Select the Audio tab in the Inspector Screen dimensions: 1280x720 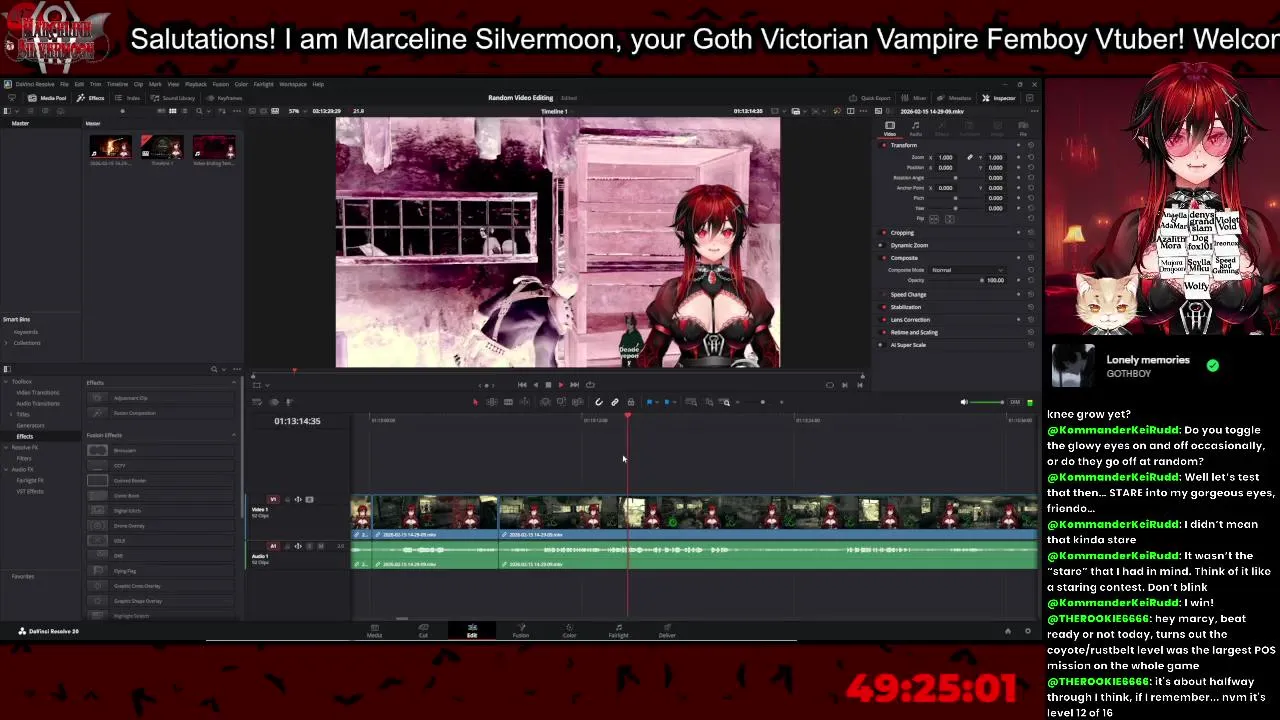pos(915,128)
